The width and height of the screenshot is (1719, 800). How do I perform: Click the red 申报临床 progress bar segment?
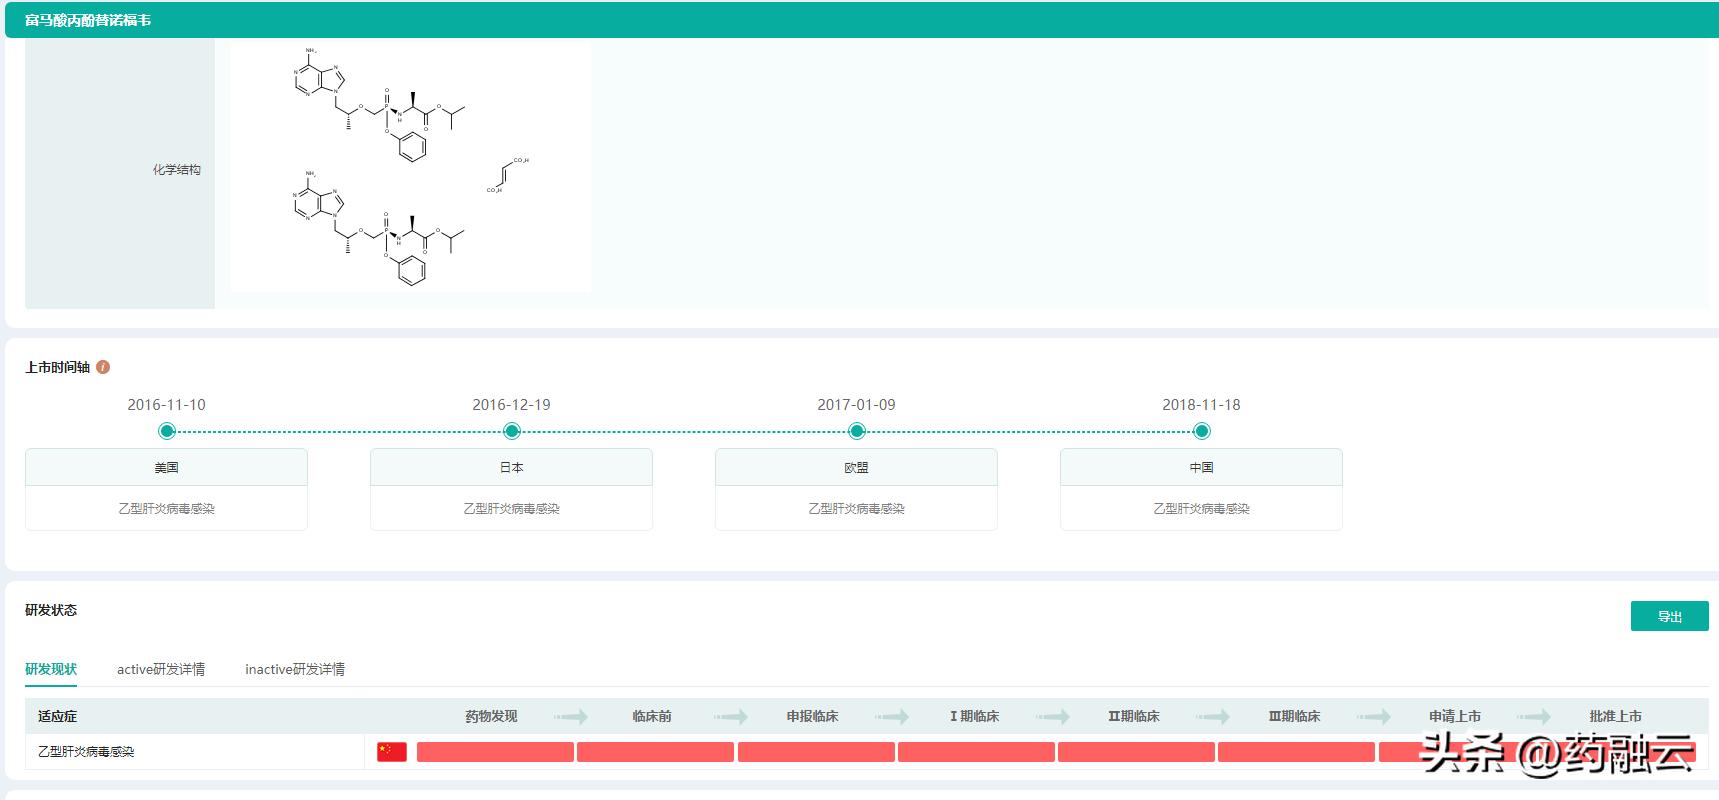[816, 752]
